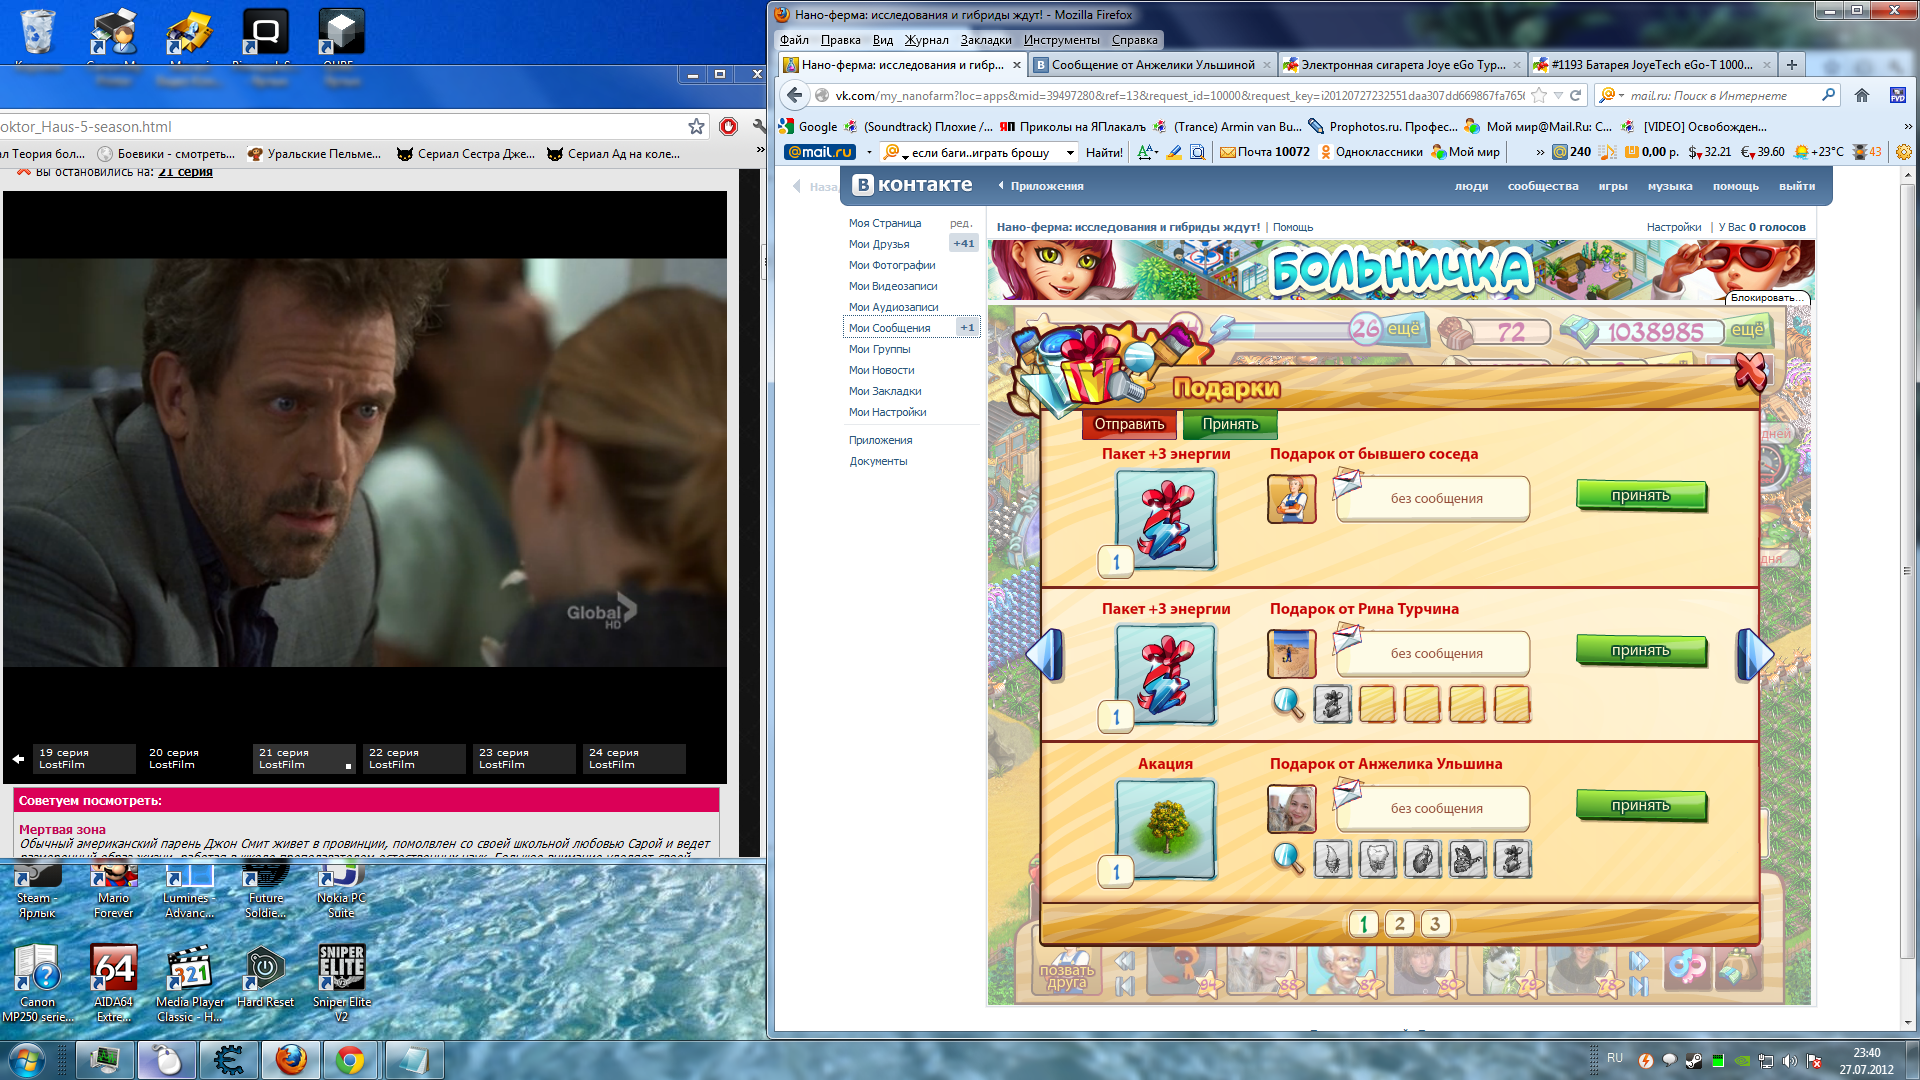Switch to #1193 Батарея JoyeTech tab
The height and width of the screenshot is (1080, 1920).
(1653, 65)
